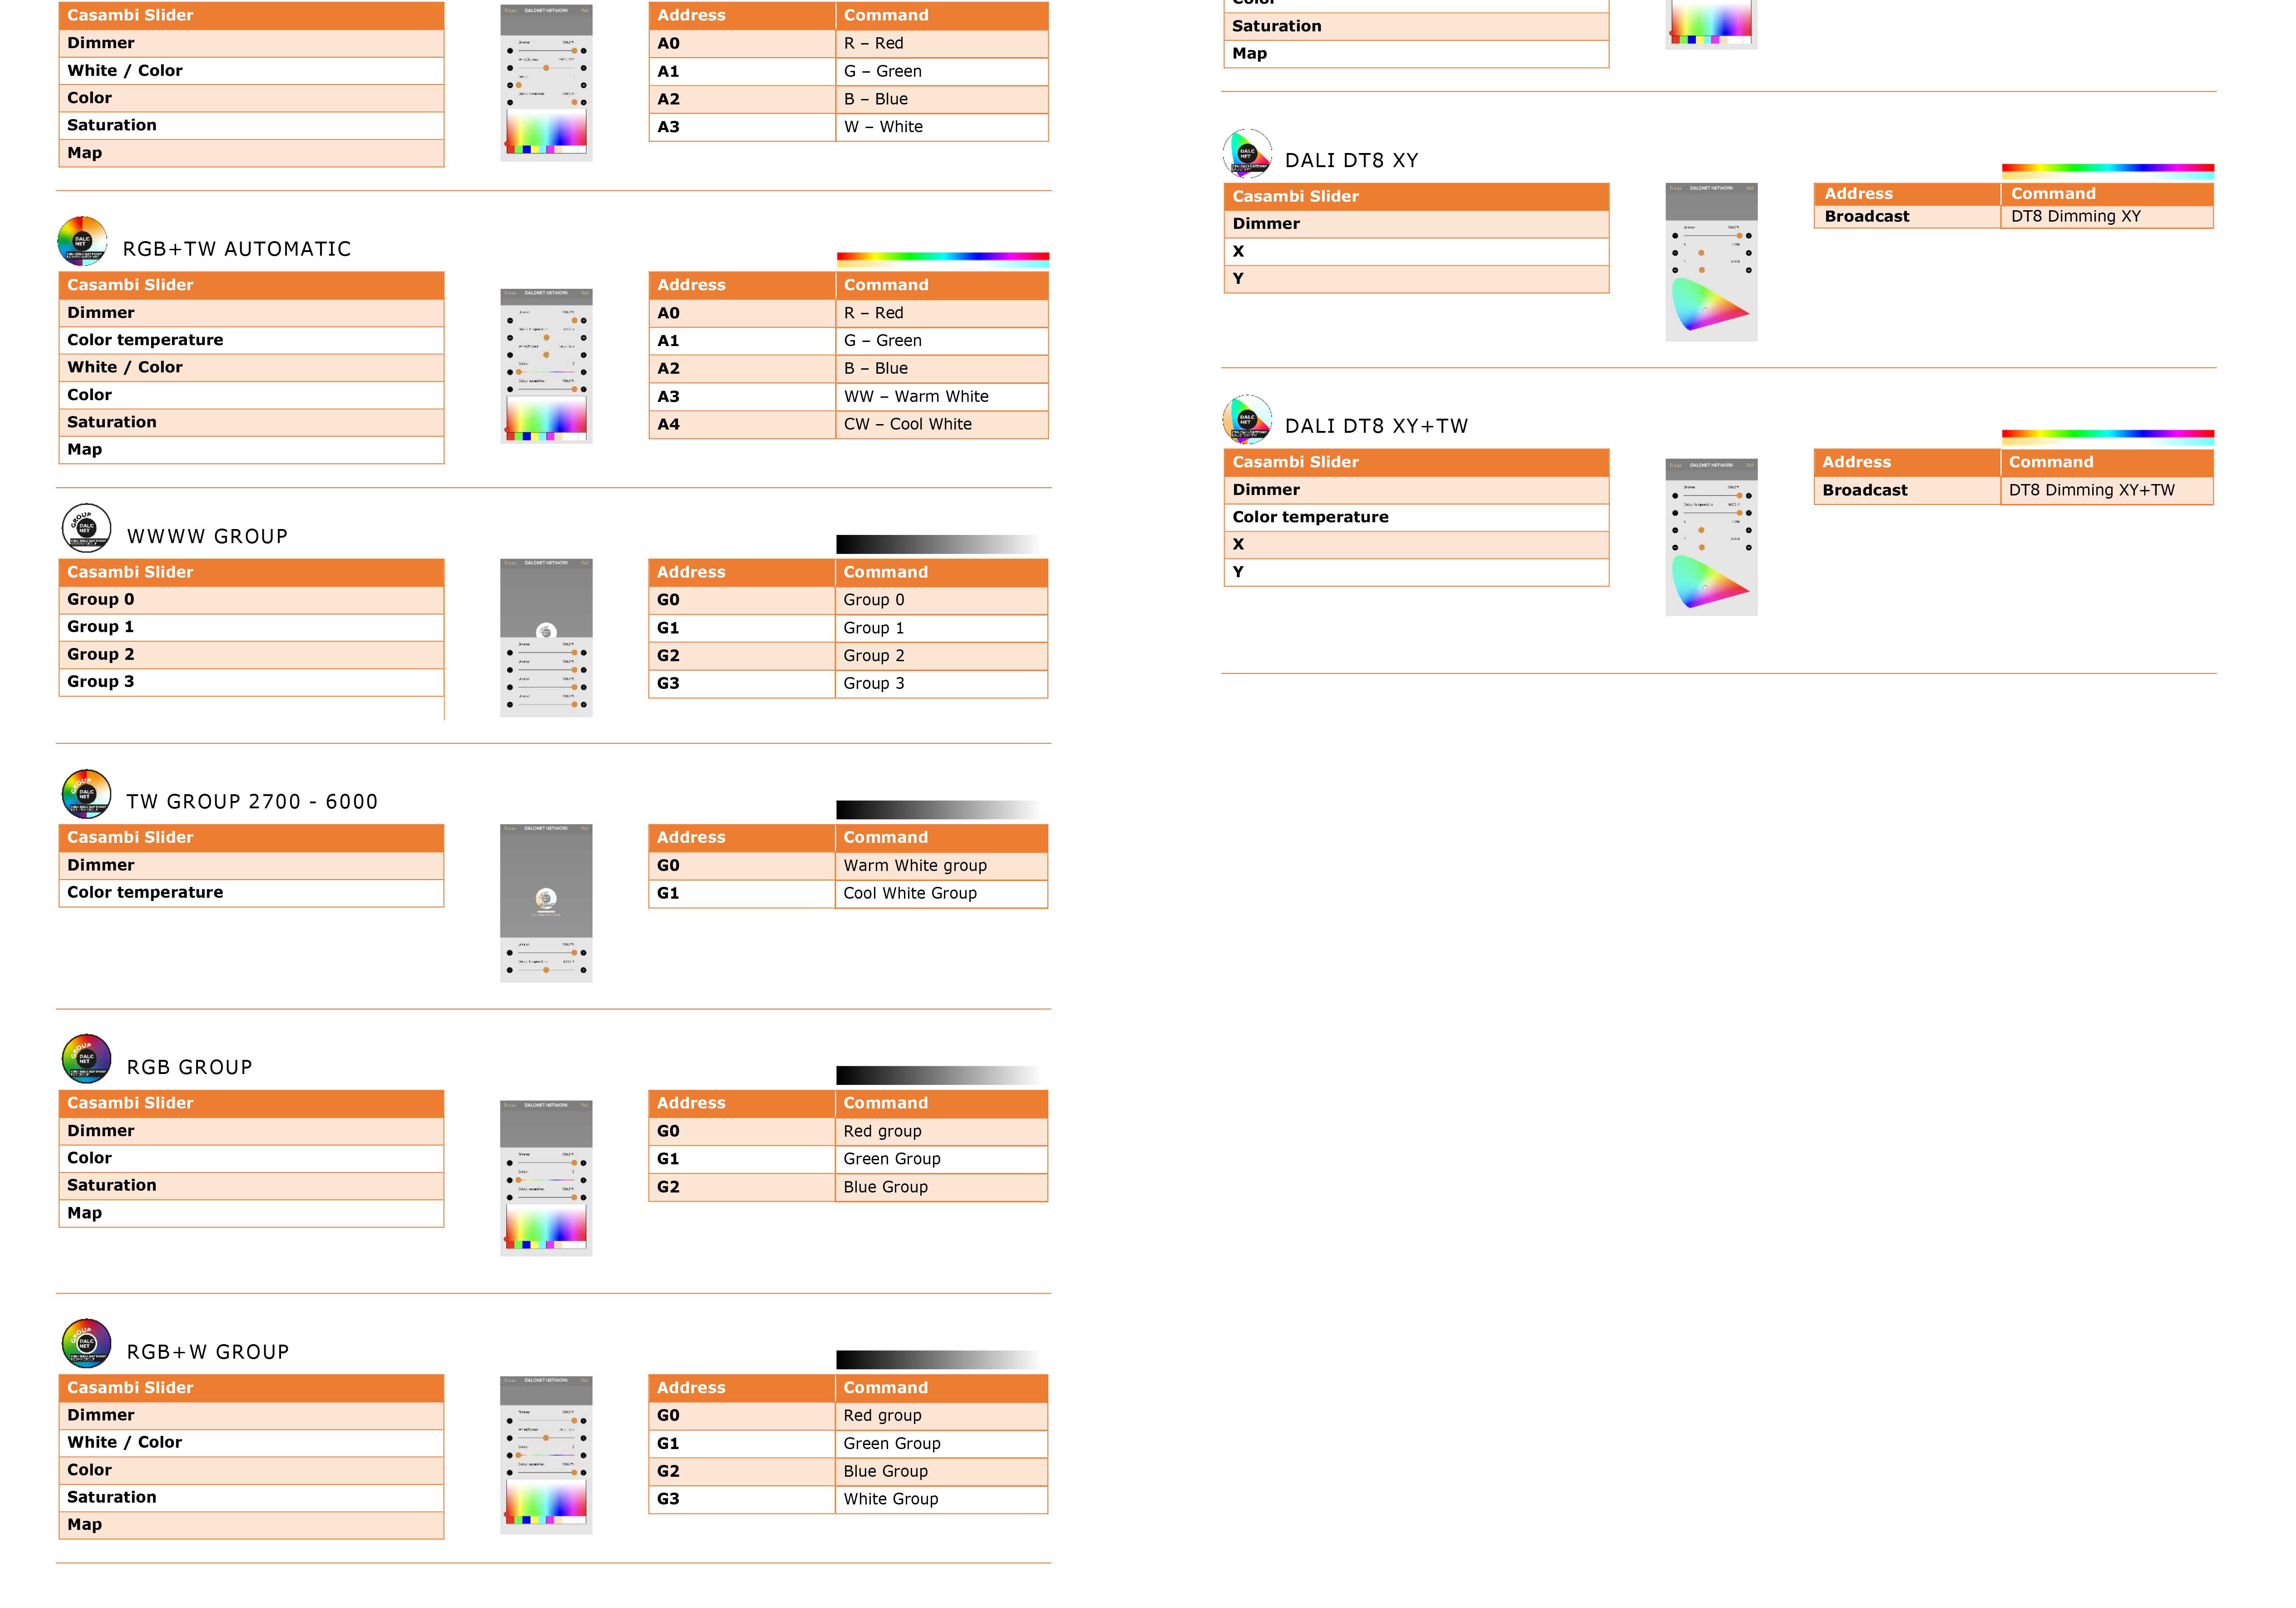Image resolution: width=2296 pixels, height=1608 pixels.
Task: Click 'White / Color' in the RGB+W GROUP slider table
Action: (x=251, y=1443)
